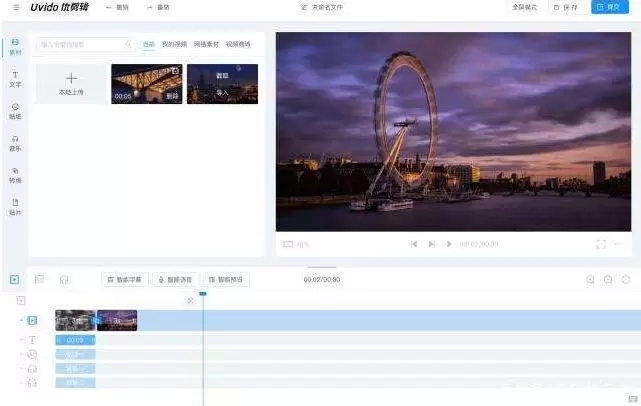Switch to the 我的视频 tab
The height and width of the screenshot is (406, 641).
(x=174, y=45)
